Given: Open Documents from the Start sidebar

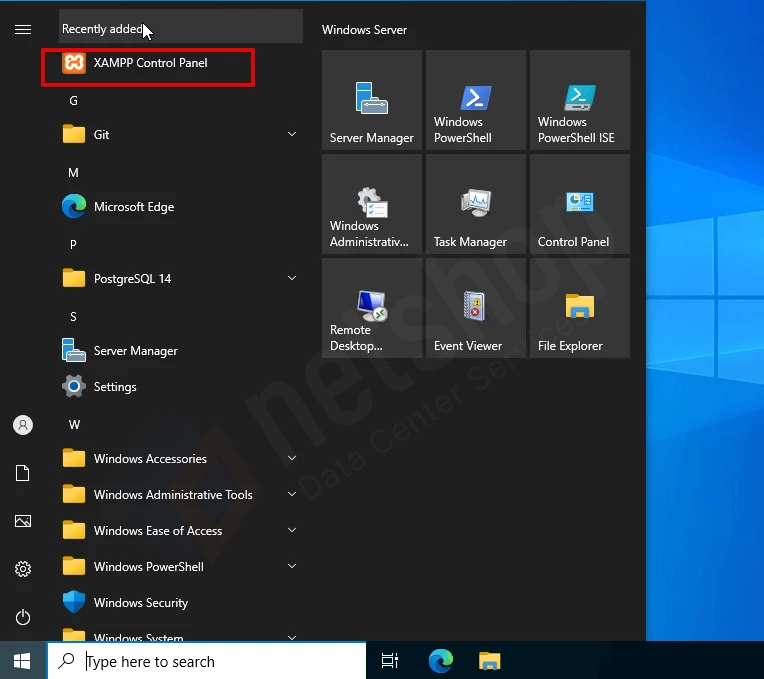Looking at the screenshot, I should pyautogui.click(x=23, y=473).
